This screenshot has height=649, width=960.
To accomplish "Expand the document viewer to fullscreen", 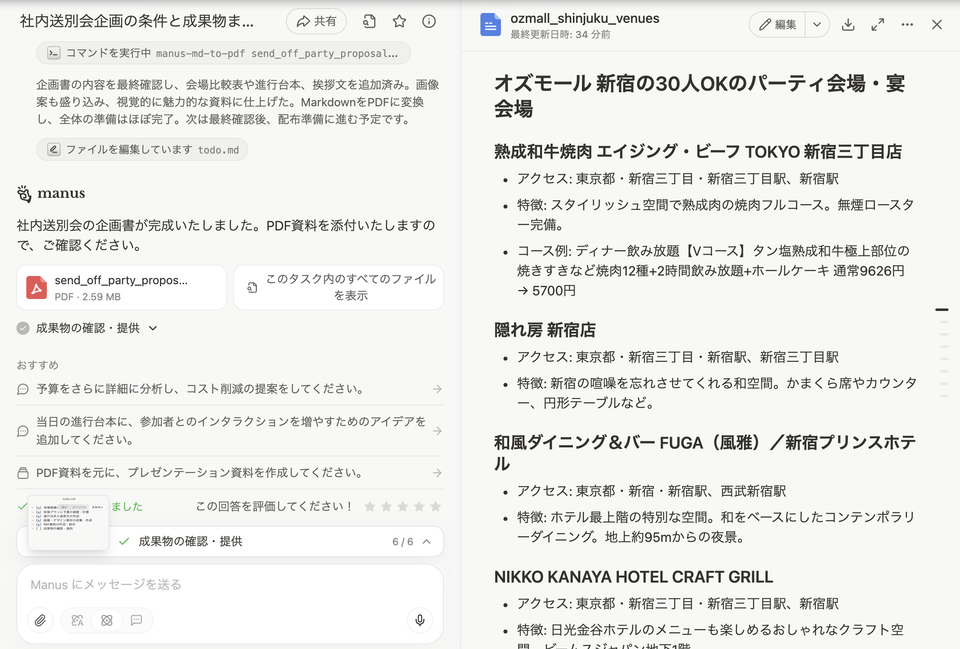I will pos(877,24).
